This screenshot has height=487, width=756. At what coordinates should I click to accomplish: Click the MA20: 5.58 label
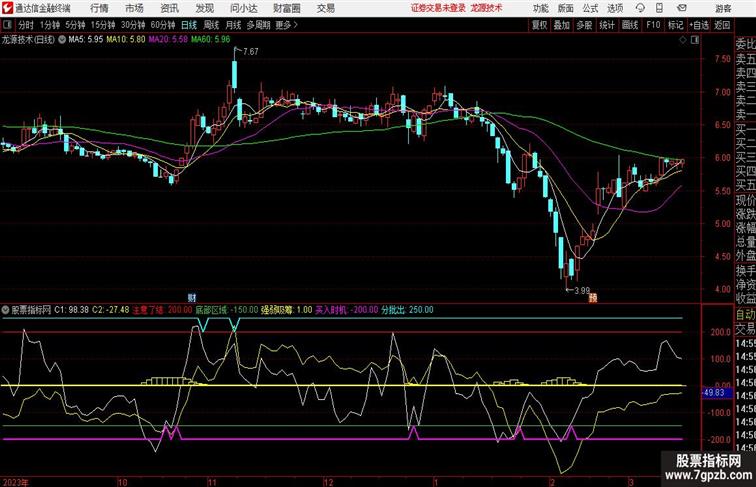pyautogui.click(x=168, y=40)
